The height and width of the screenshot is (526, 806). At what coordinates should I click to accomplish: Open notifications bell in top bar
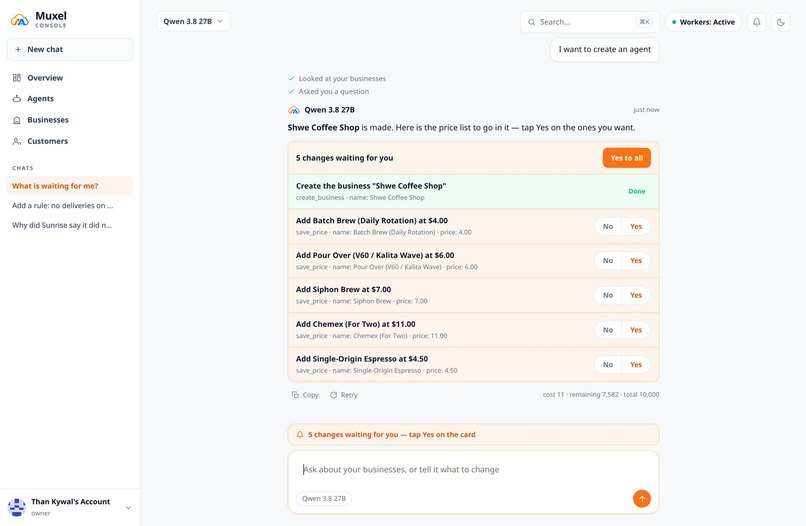click(757, 22)
